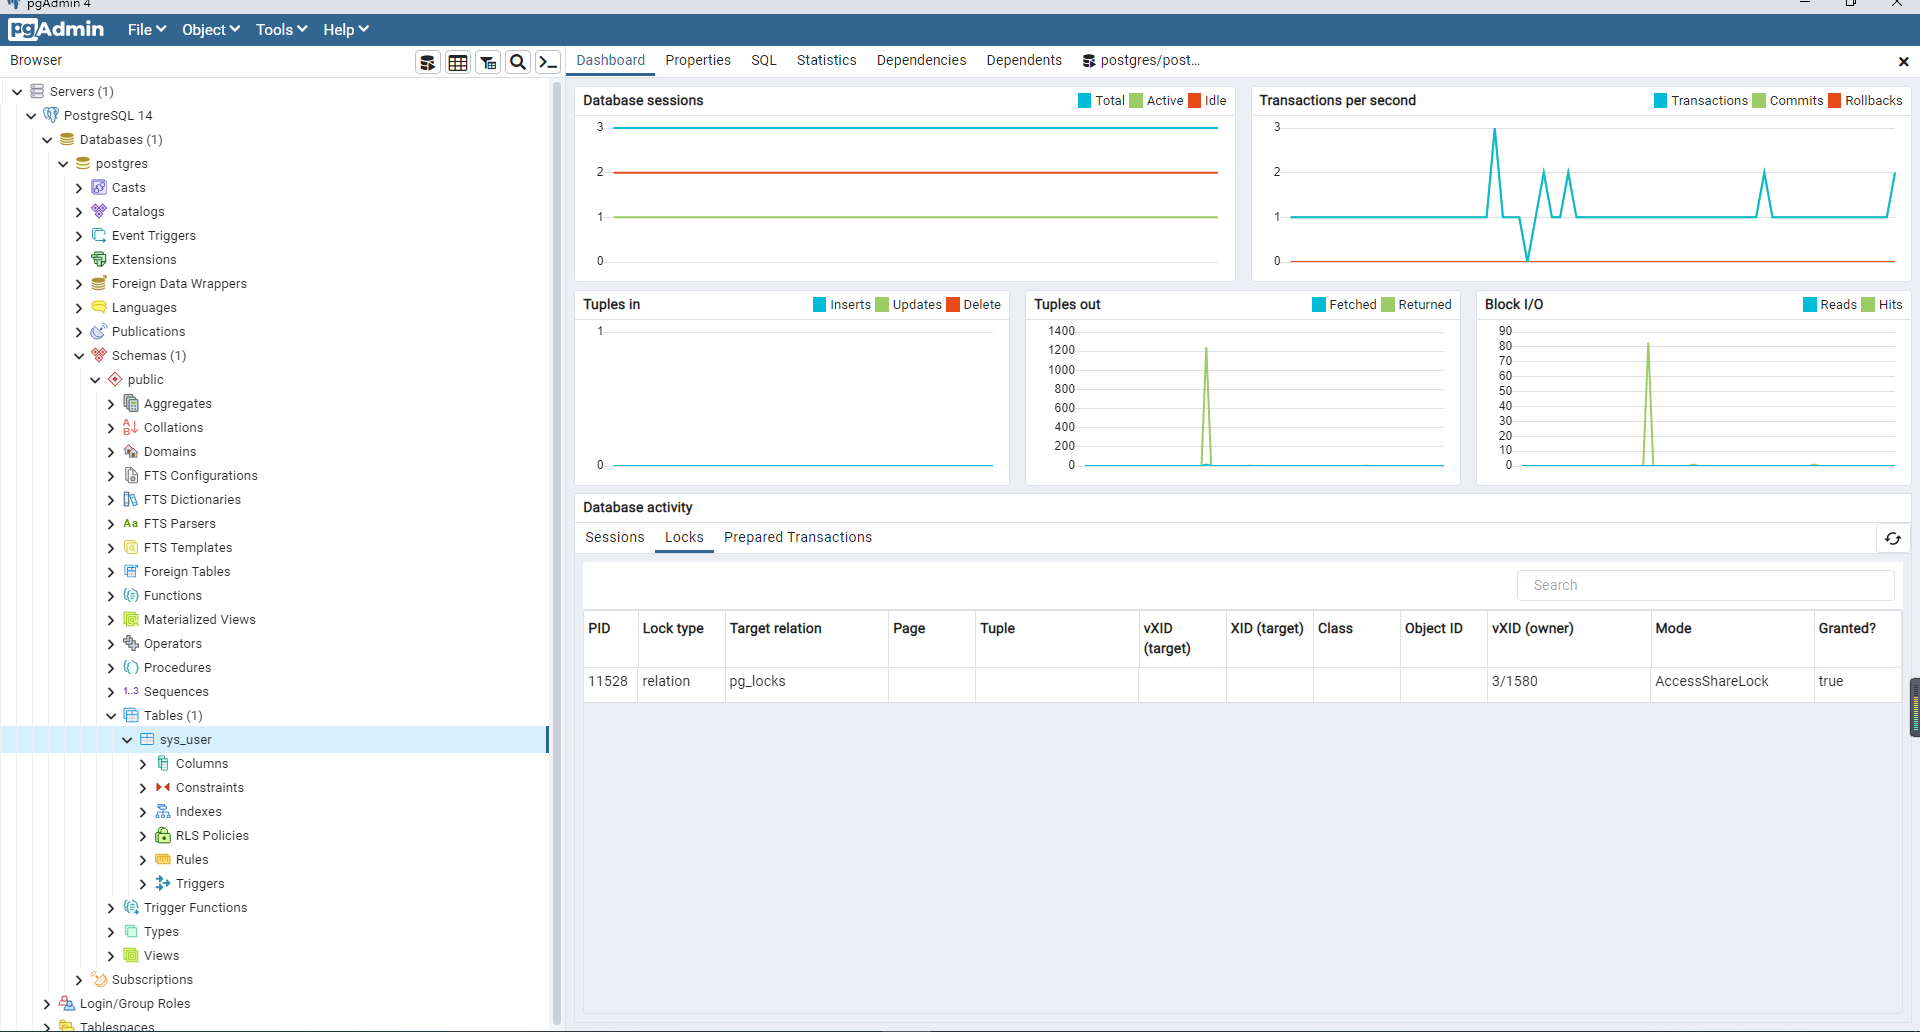Open the Prepared Transactions tab
The width and height of the screenshot is (1920, 1032).
[797, 538]
